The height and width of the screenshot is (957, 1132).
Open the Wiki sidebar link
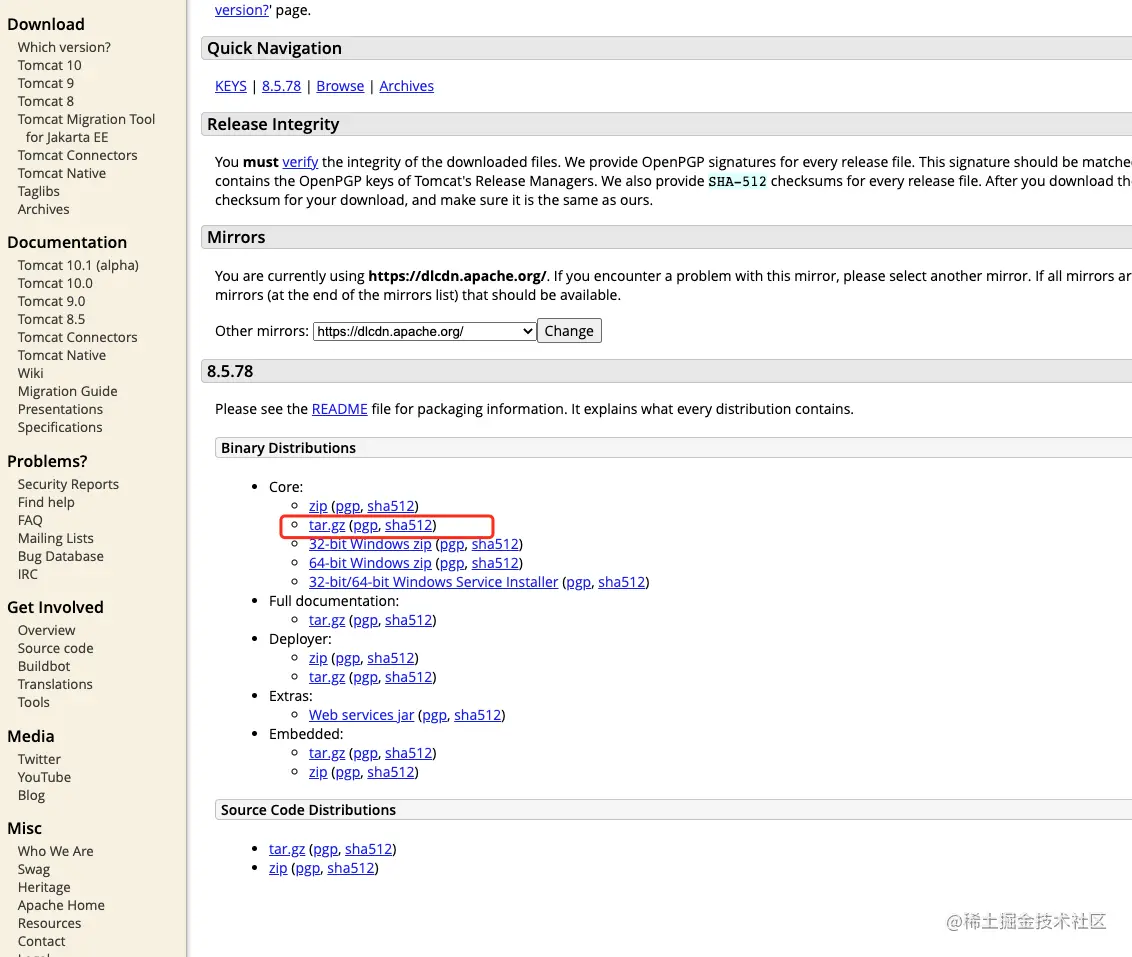[30, 373]
